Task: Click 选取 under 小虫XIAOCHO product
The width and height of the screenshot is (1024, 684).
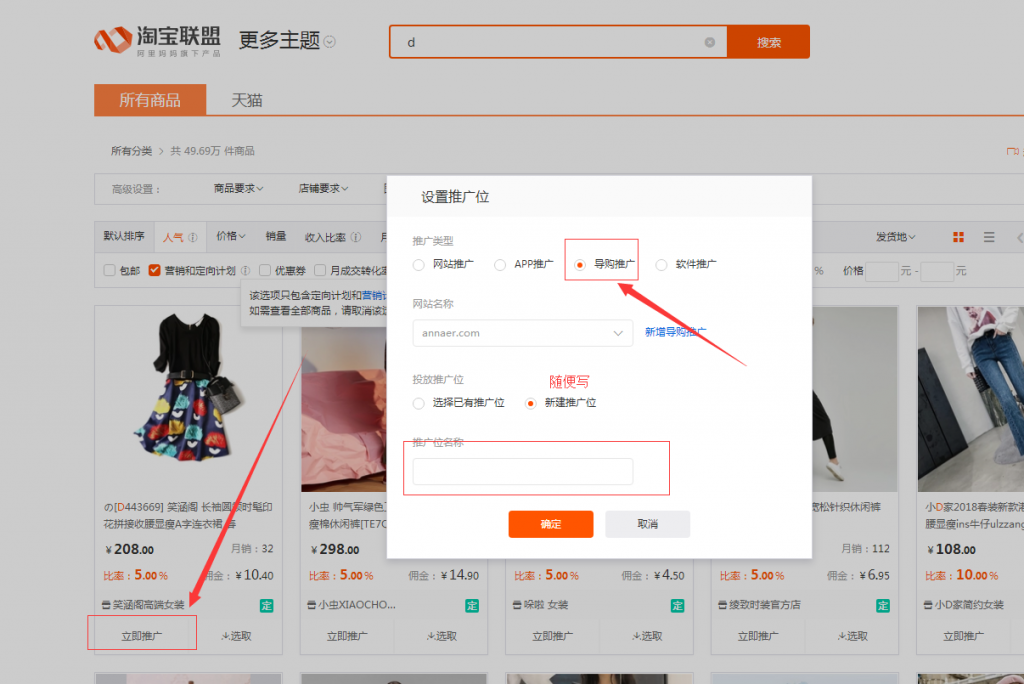Action: pyautogui.click(x=441, y=635)
